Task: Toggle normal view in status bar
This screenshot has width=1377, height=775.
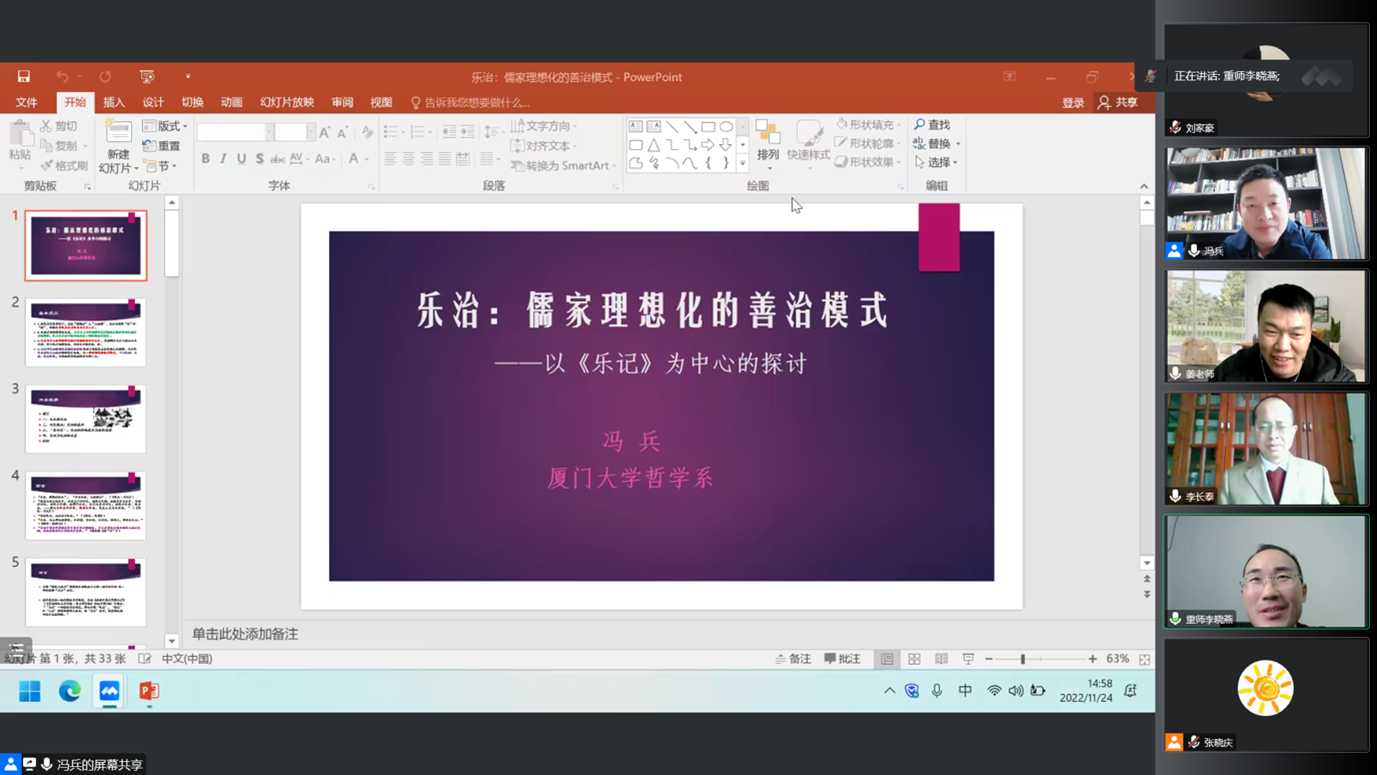Action: [x=887, y=659]
